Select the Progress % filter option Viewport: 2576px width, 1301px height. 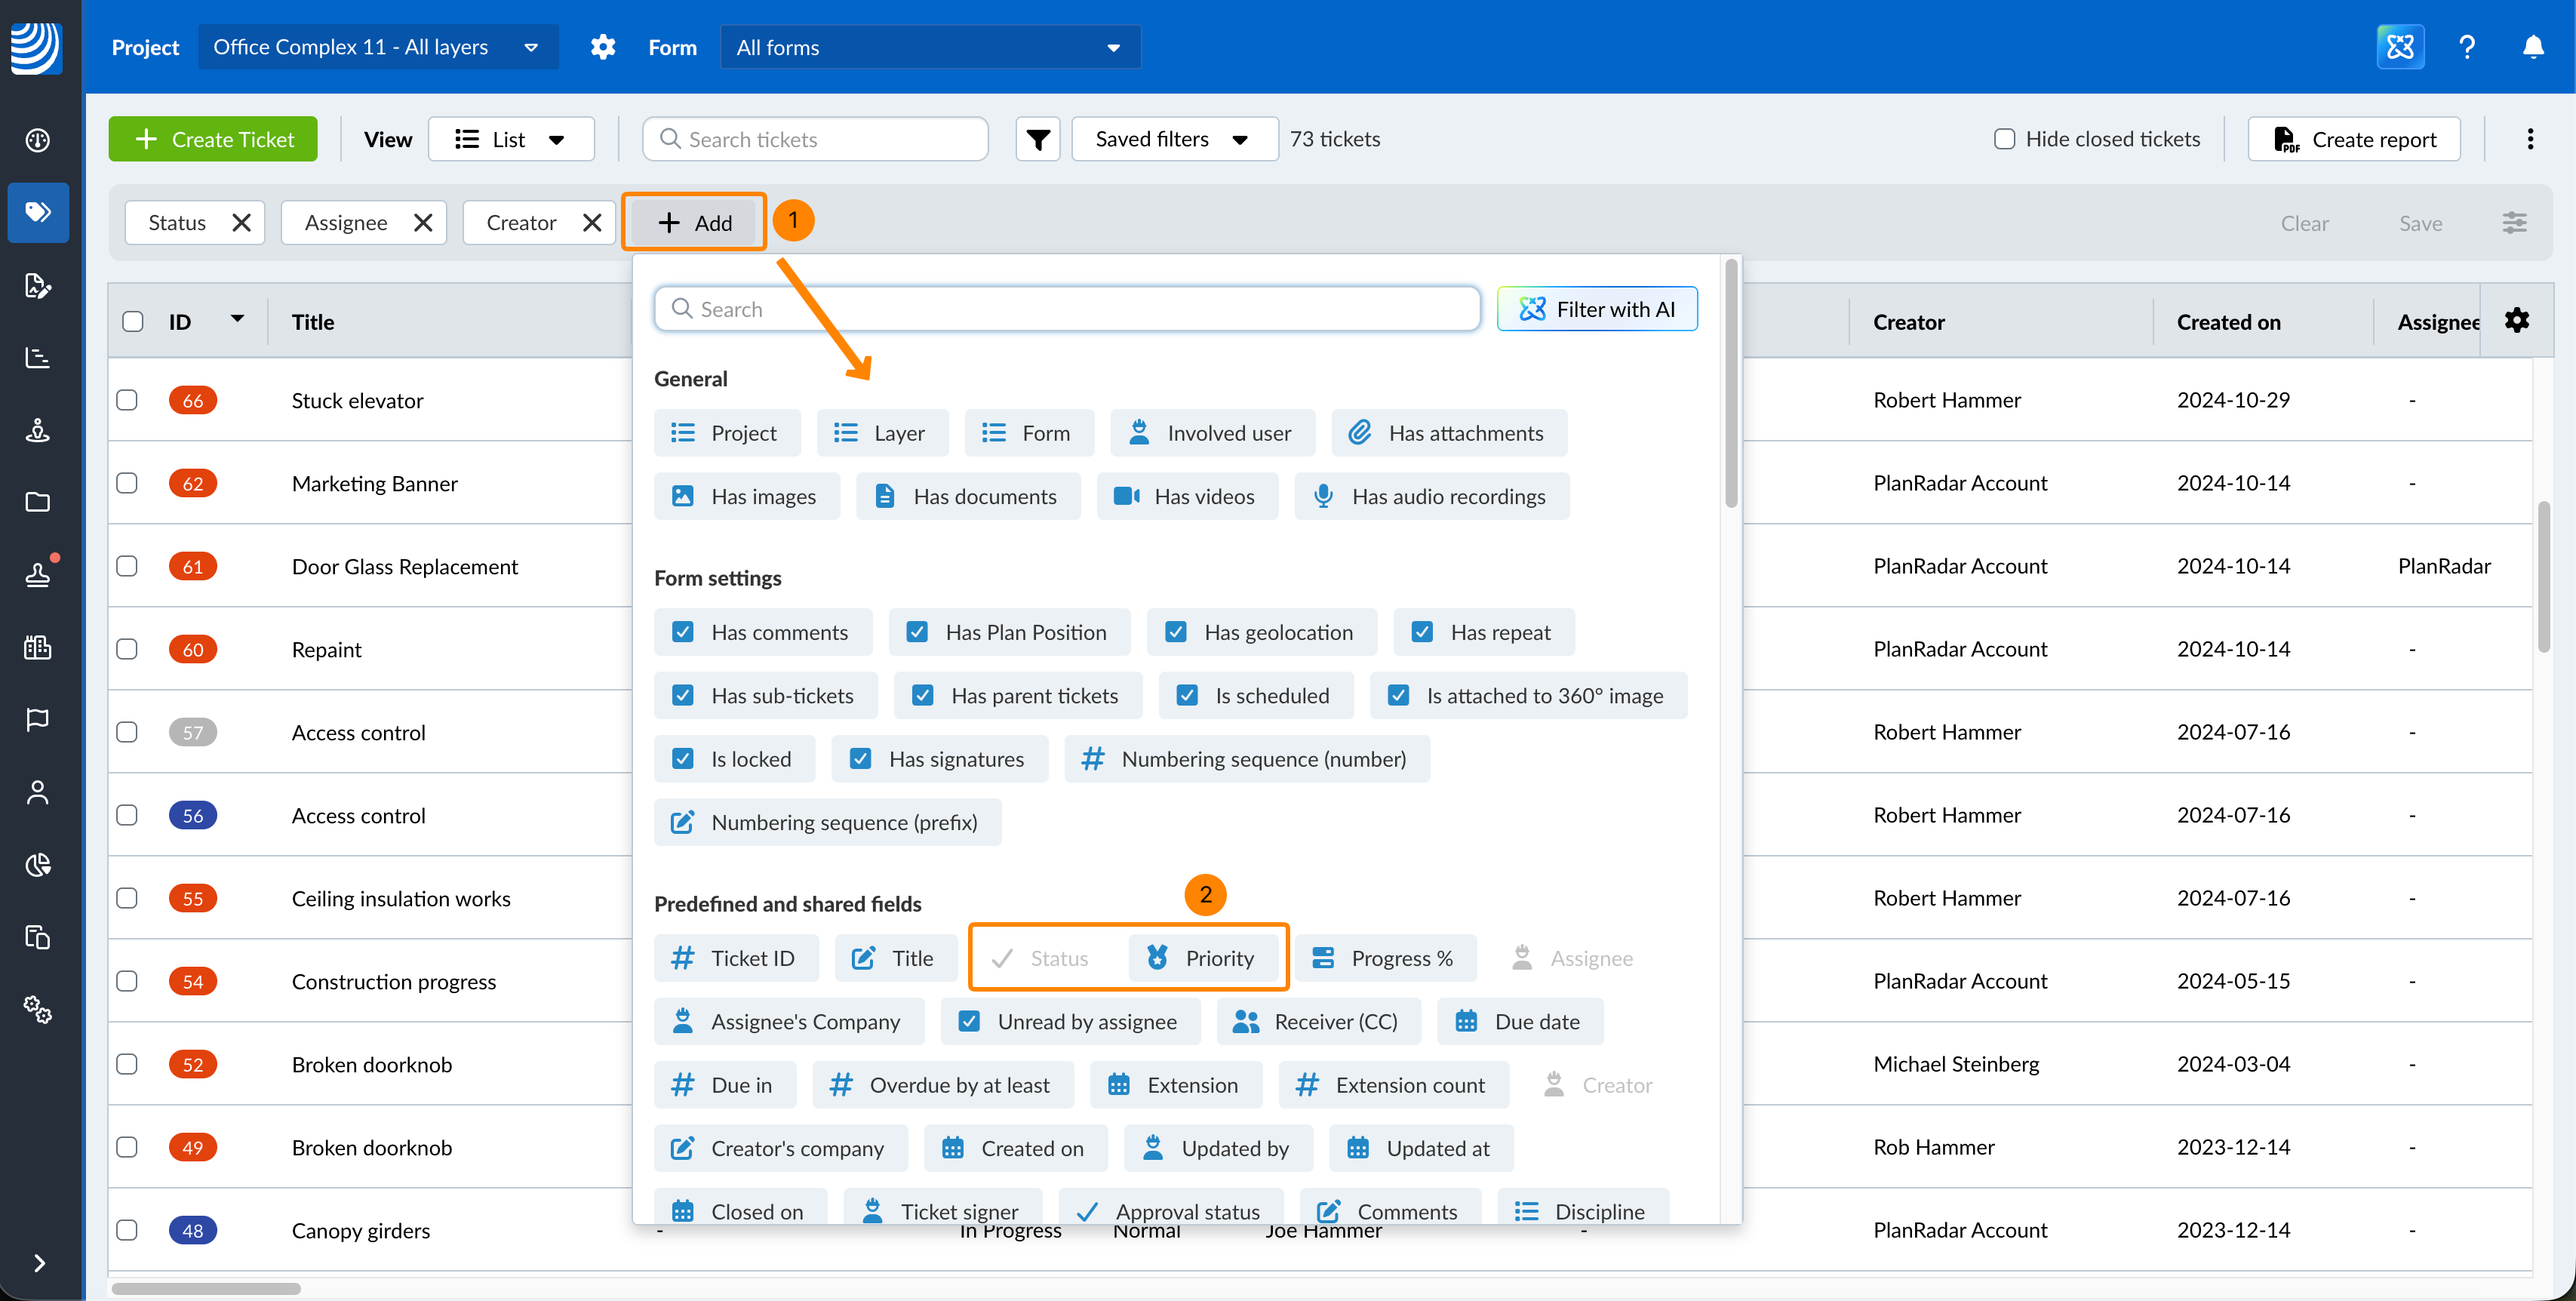(x=1385, y=958)
